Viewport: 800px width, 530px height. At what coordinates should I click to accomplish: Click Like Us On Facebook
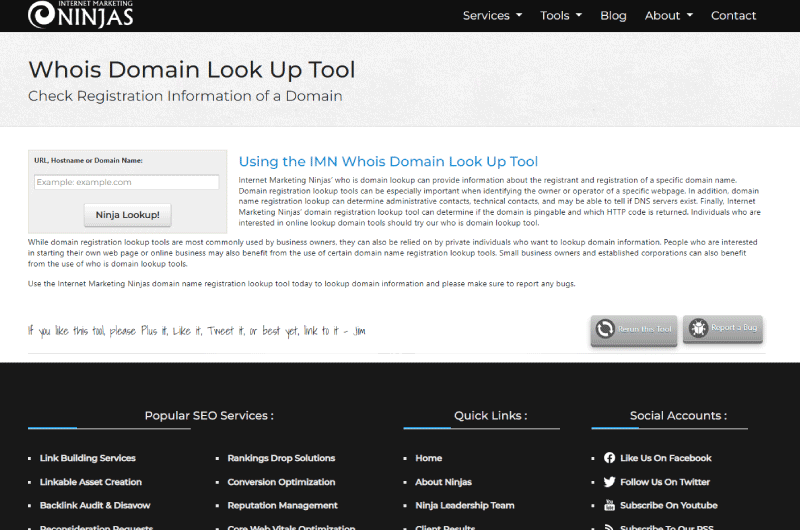click(x=666, y=458)
